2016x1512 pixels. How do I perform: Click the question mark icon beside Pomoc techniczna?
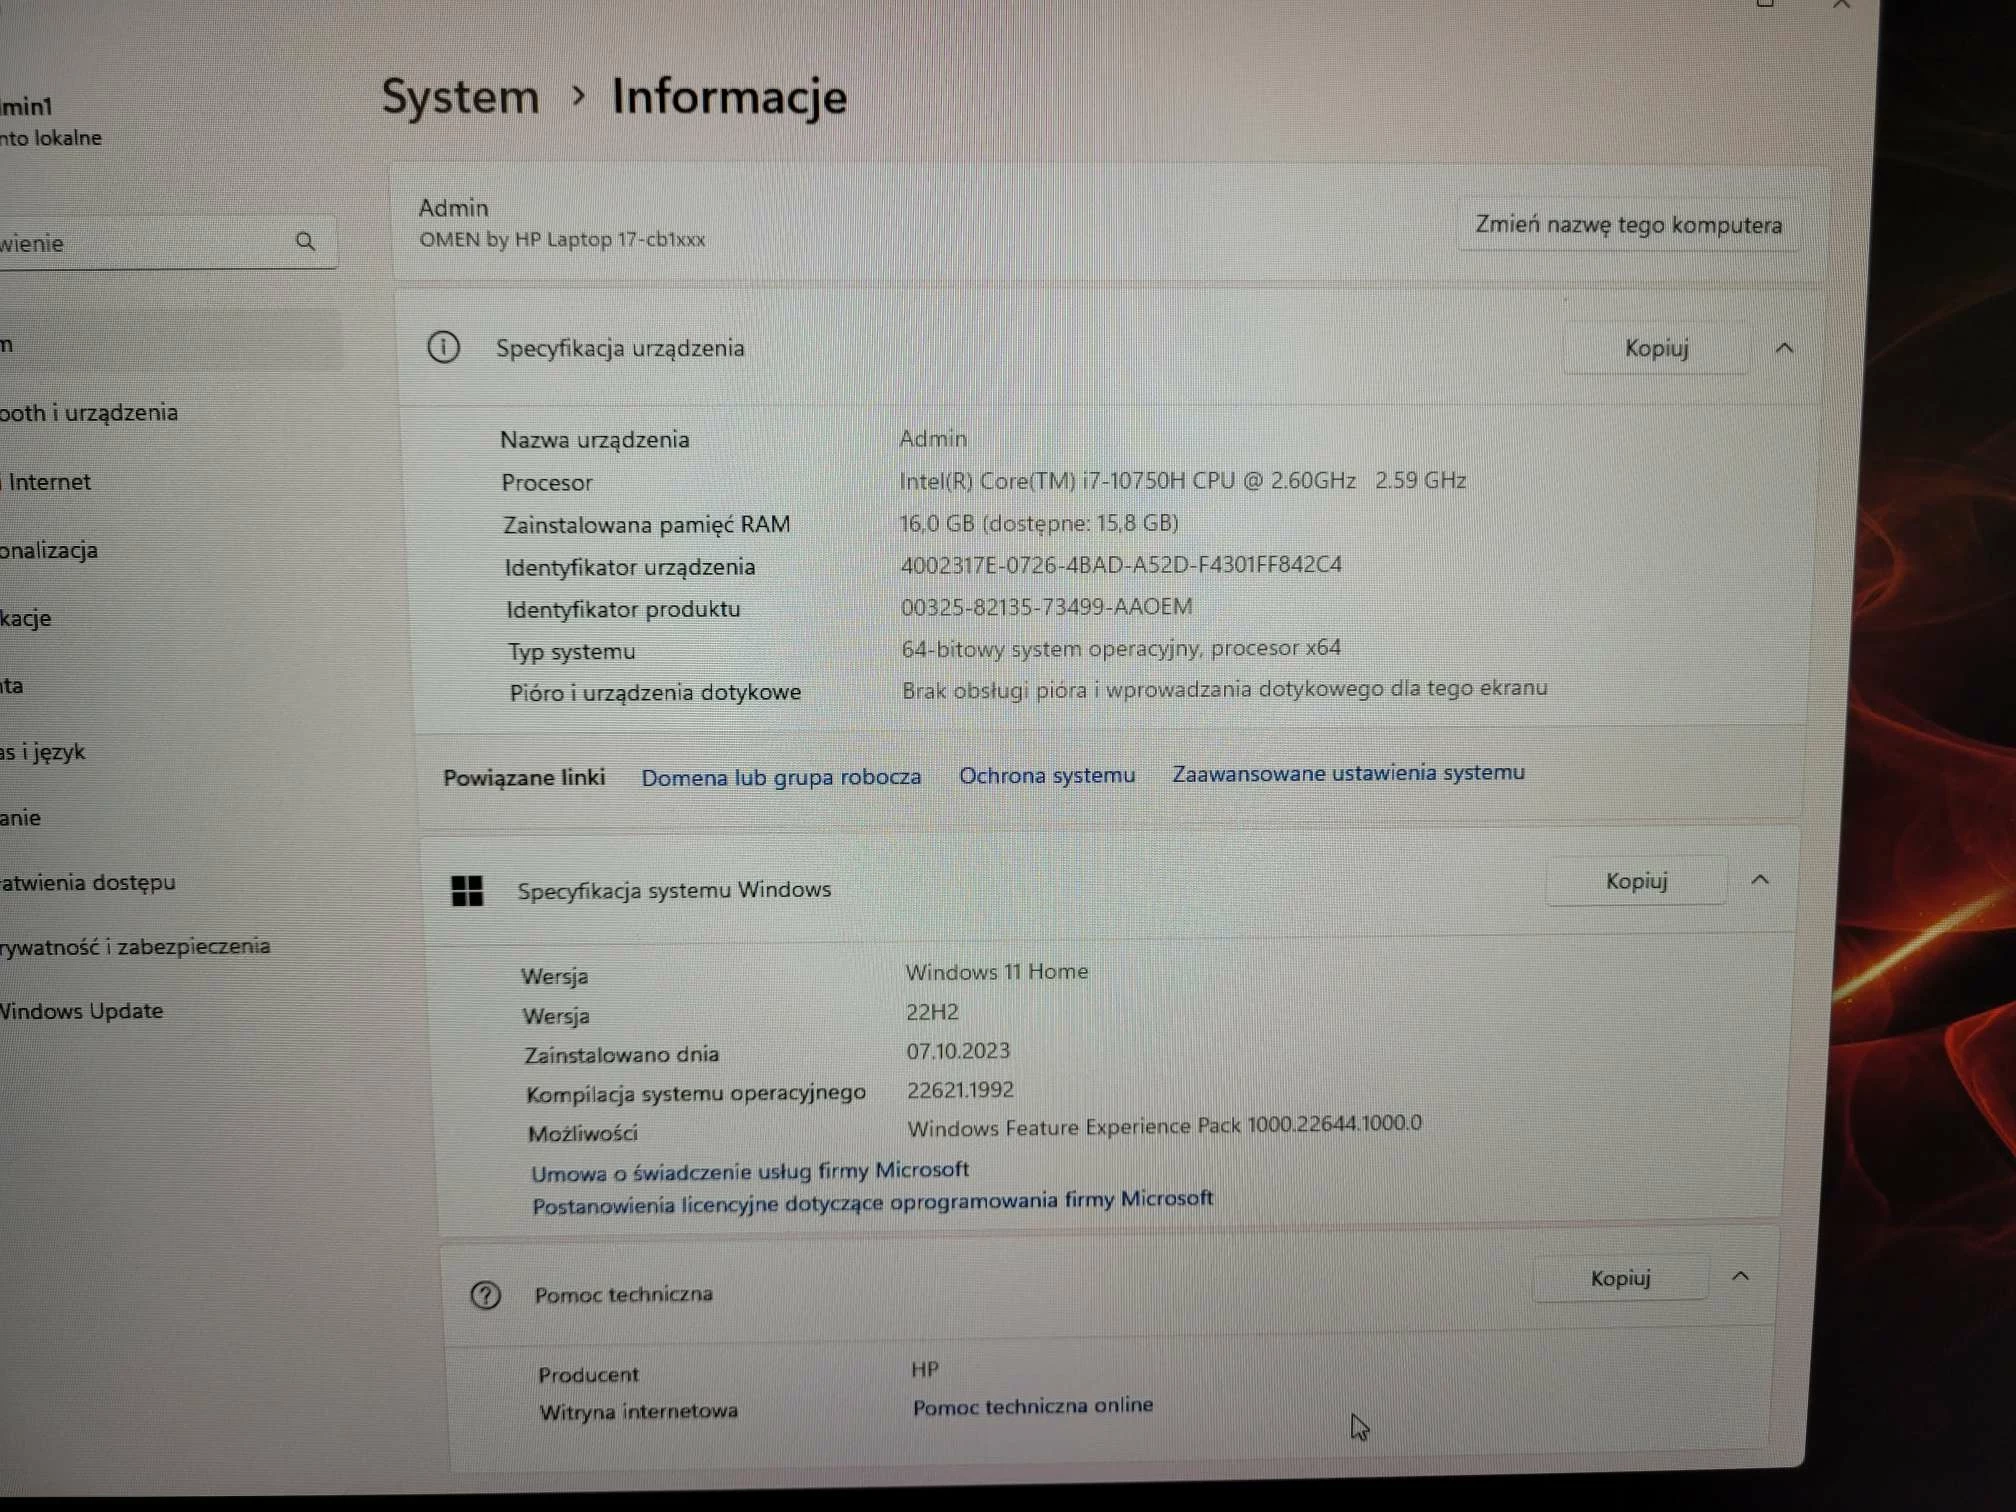tap(486, 1296)
